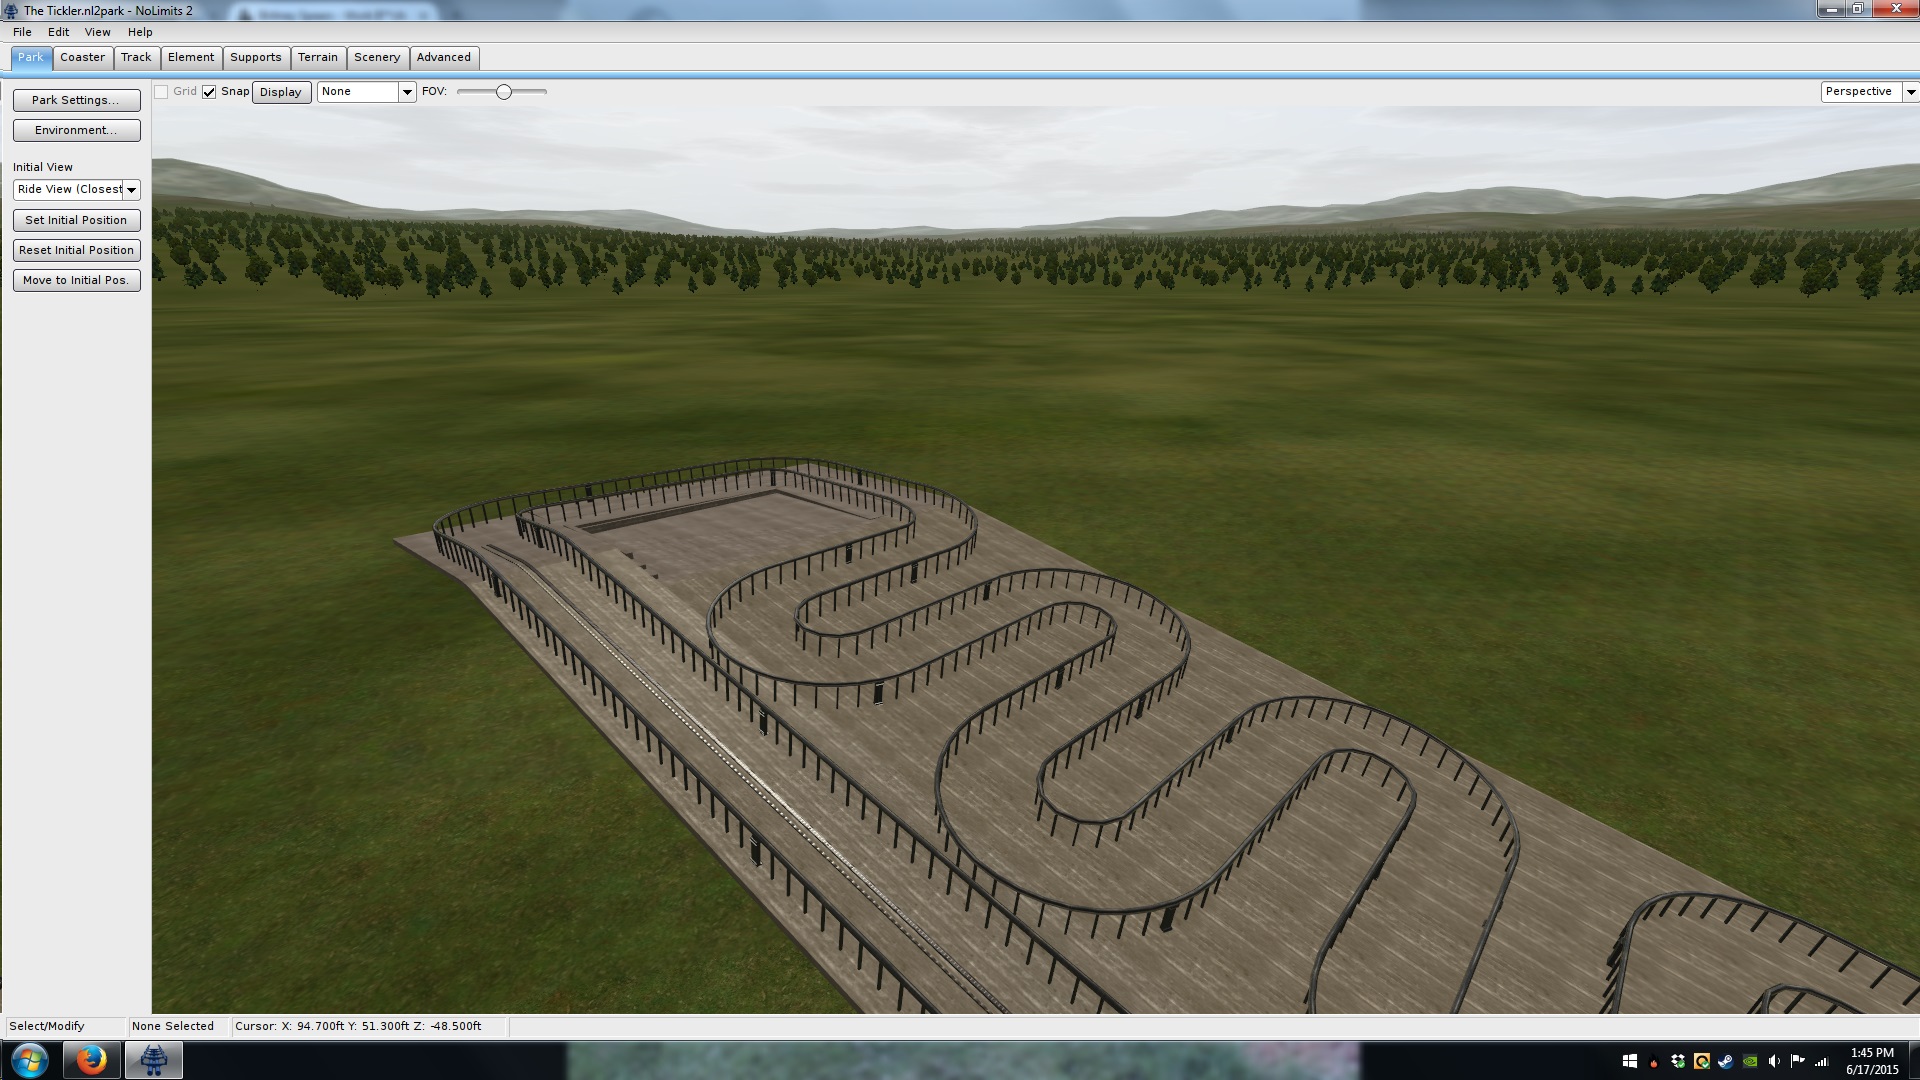This screenshot has height=1080, width=1920.
Task: Expand the None dropdown in toolbar
Action: pyautogui.click(x=406, y=92)
